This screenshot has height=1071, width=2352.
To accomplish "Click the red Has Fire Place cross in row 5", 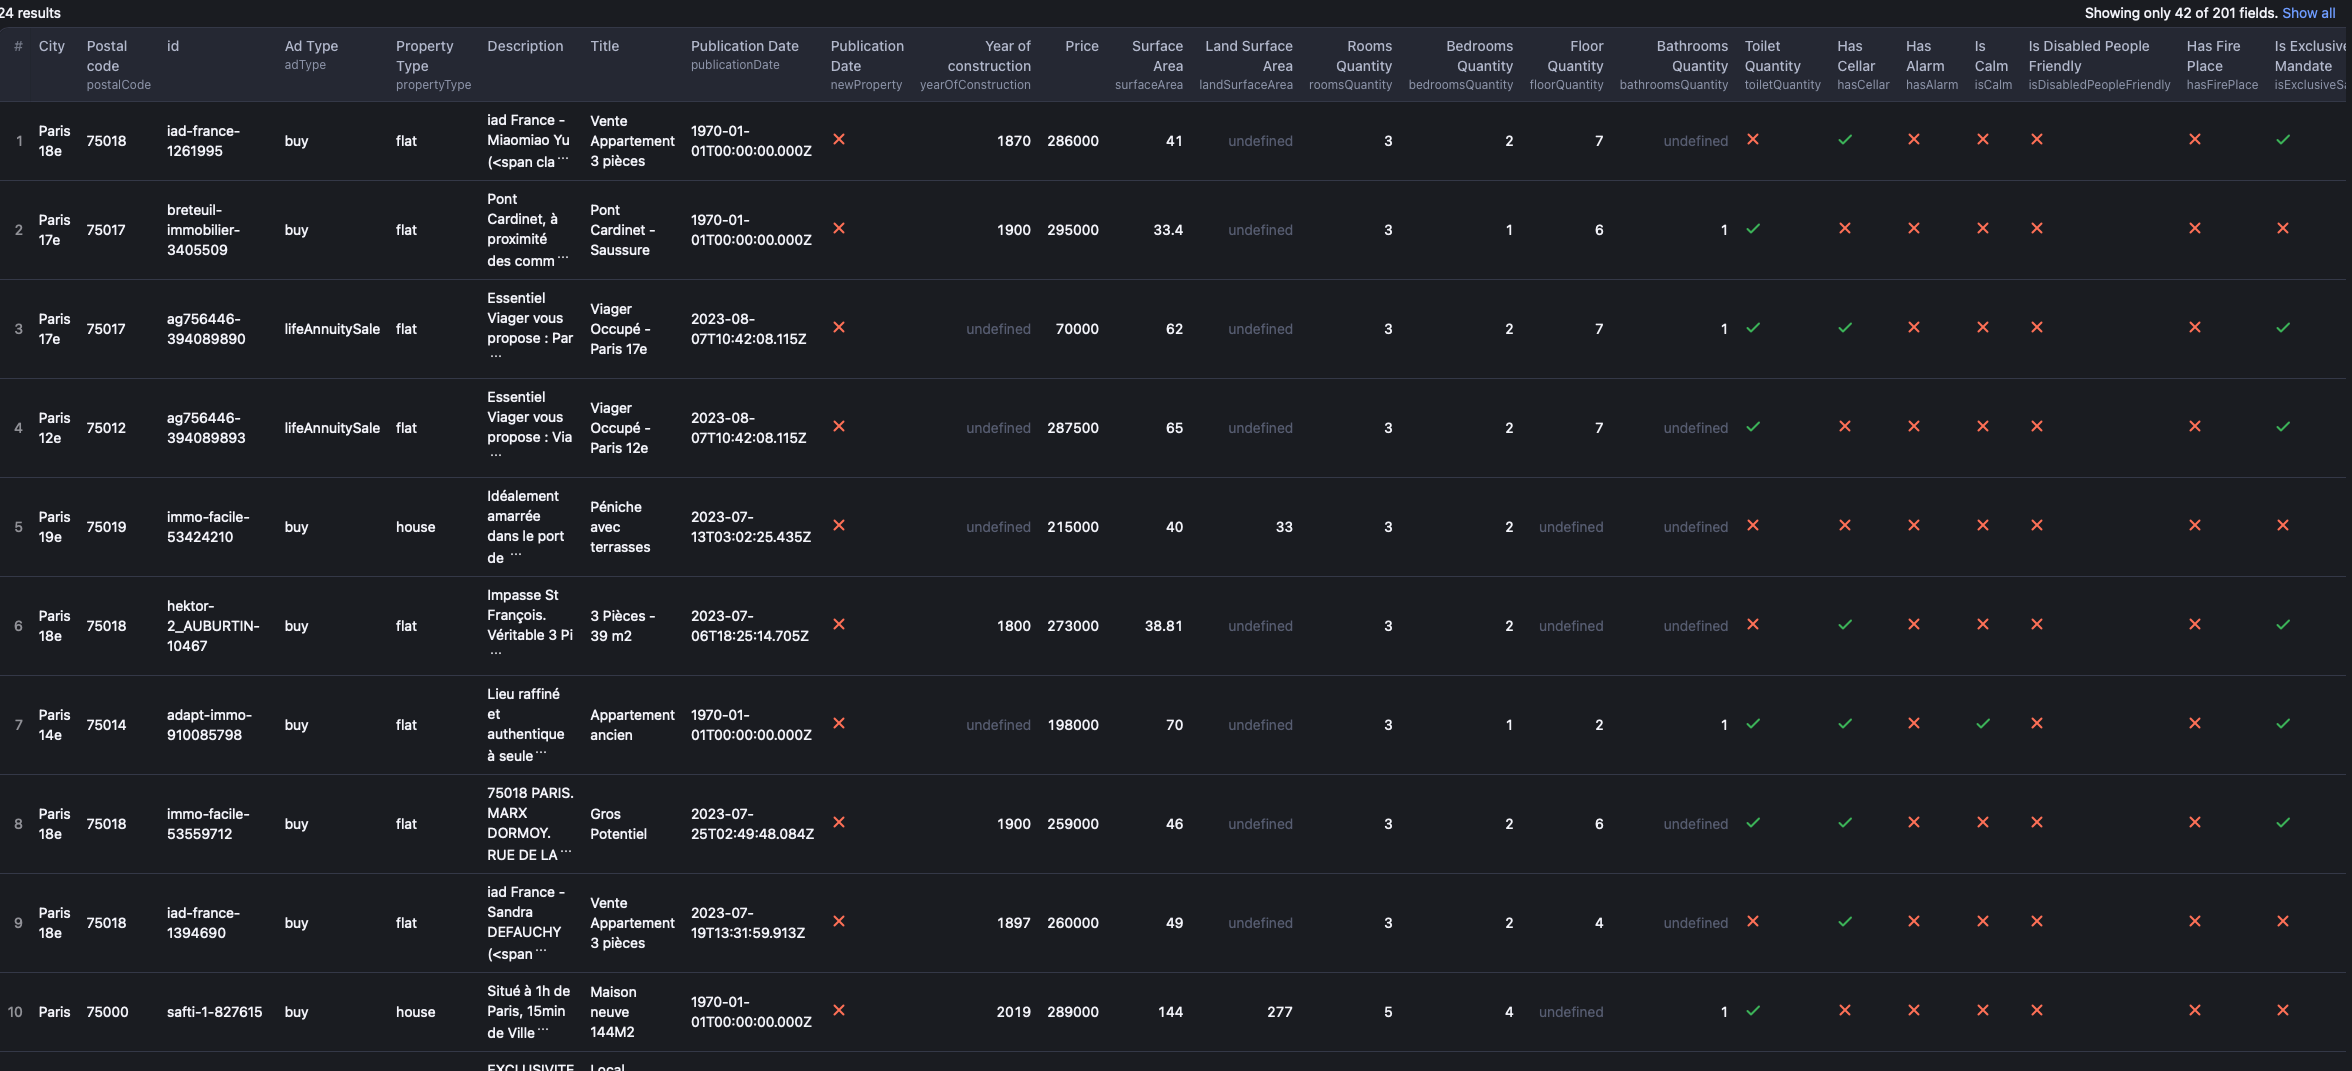I will [2194, 526].
